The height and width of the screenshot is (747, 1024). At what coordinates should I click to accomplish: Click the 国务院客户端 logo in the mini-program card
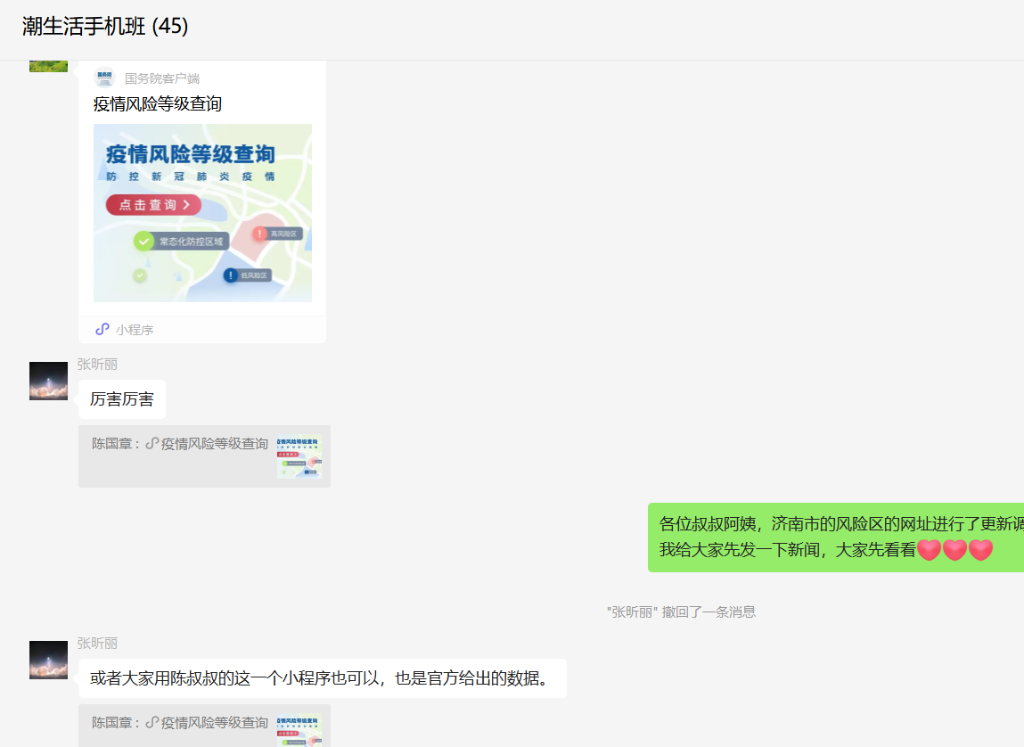(104, 78)
